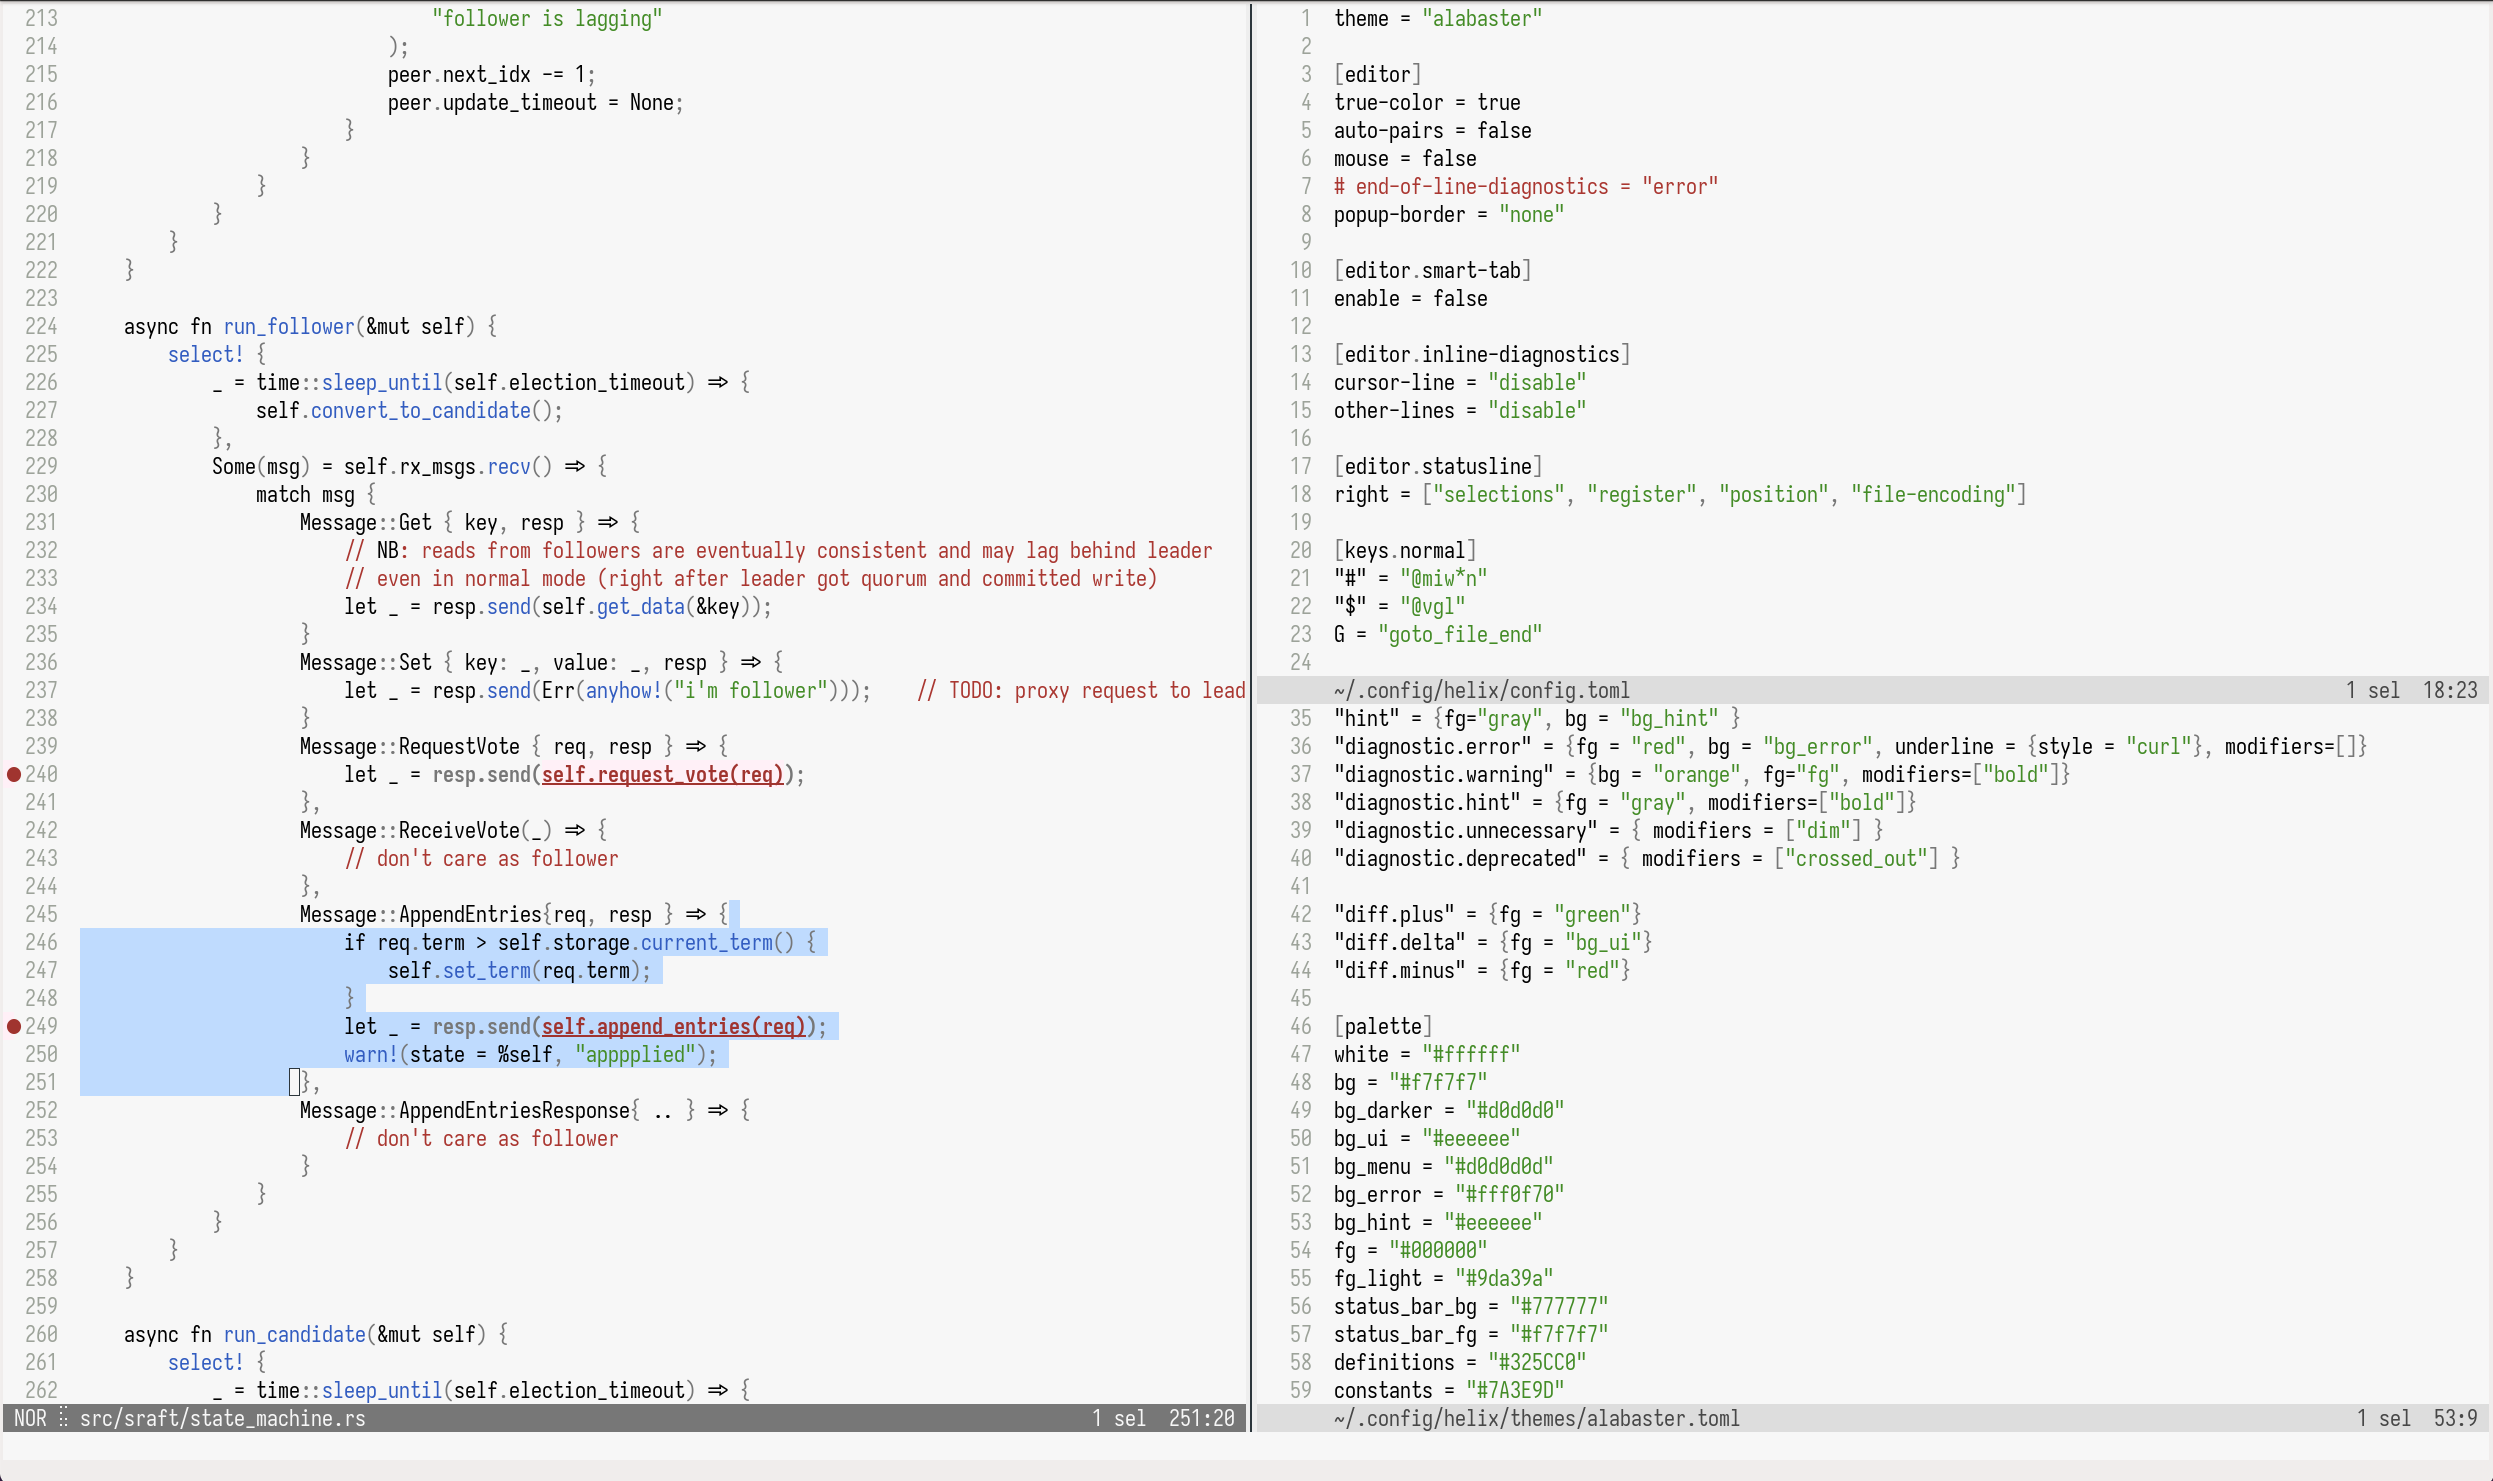Click Message::AppendEntriesResponse match arm

[525, 1110]
